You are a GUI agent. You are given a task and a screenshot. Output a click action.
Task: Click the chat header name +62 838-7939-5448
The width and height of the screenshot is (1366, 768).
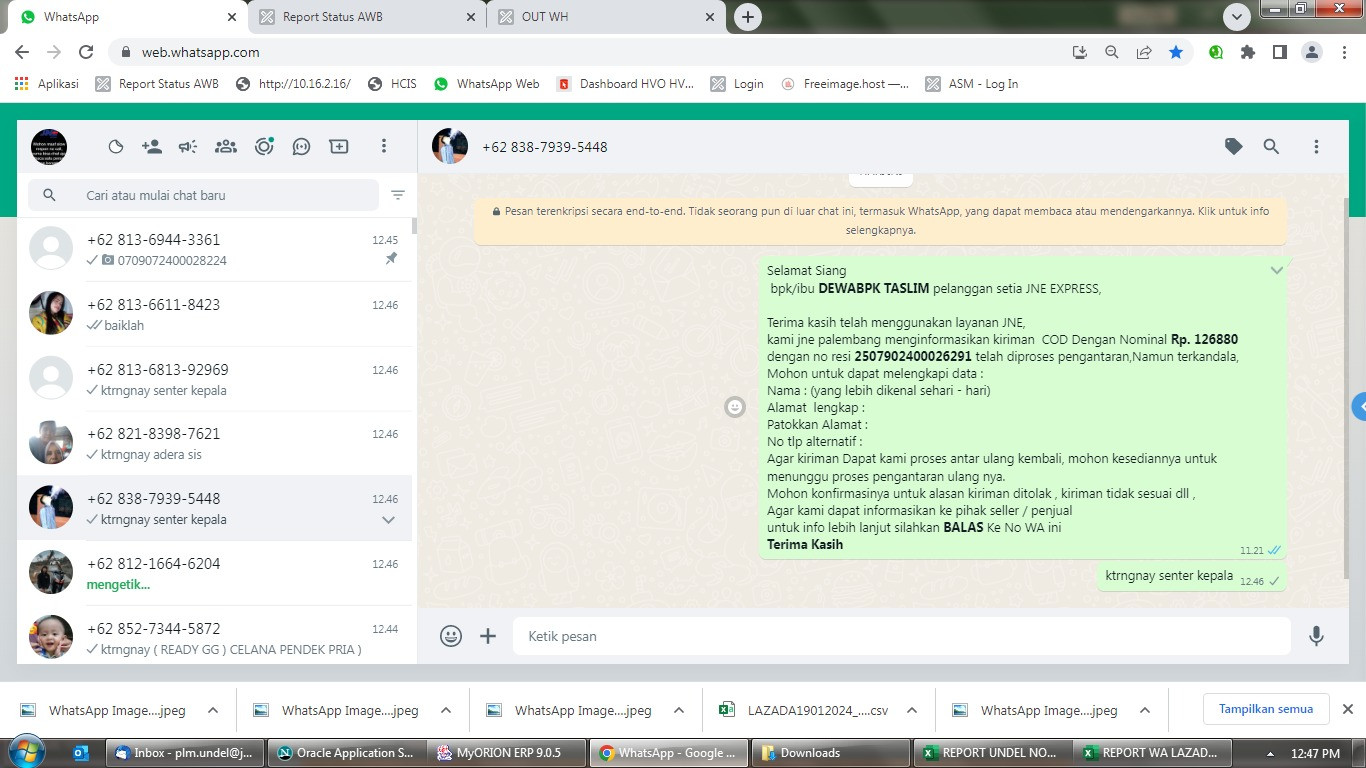point(545,147)
